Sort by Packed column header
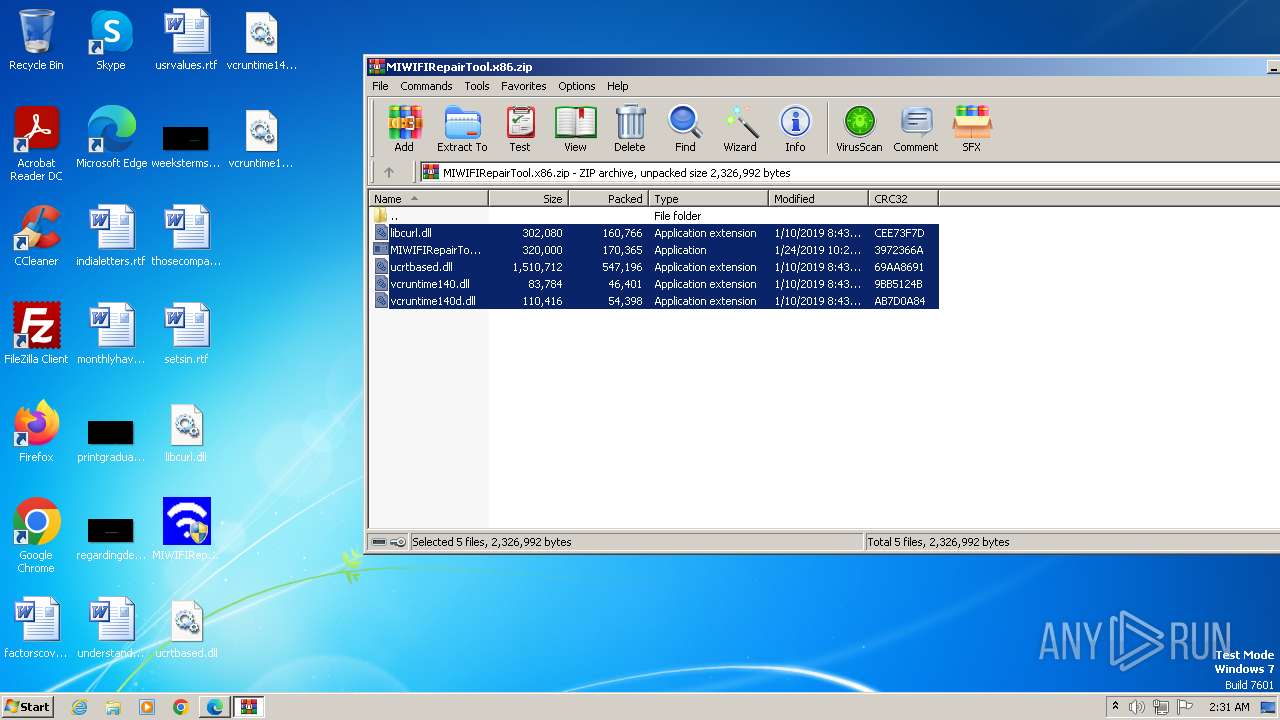The image size is (1280, 720). (x=608, y=199)
